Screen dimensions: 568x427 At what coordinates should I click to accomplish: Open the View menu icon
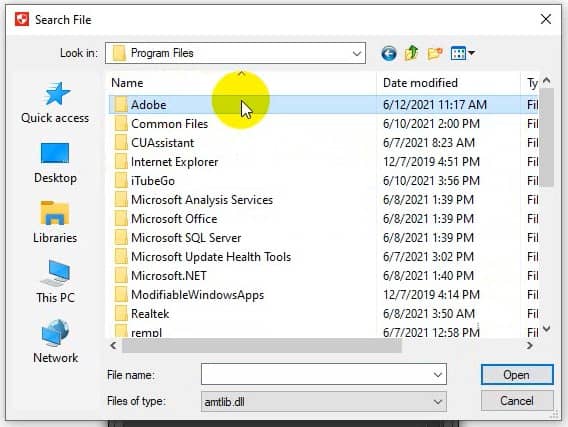462,54
